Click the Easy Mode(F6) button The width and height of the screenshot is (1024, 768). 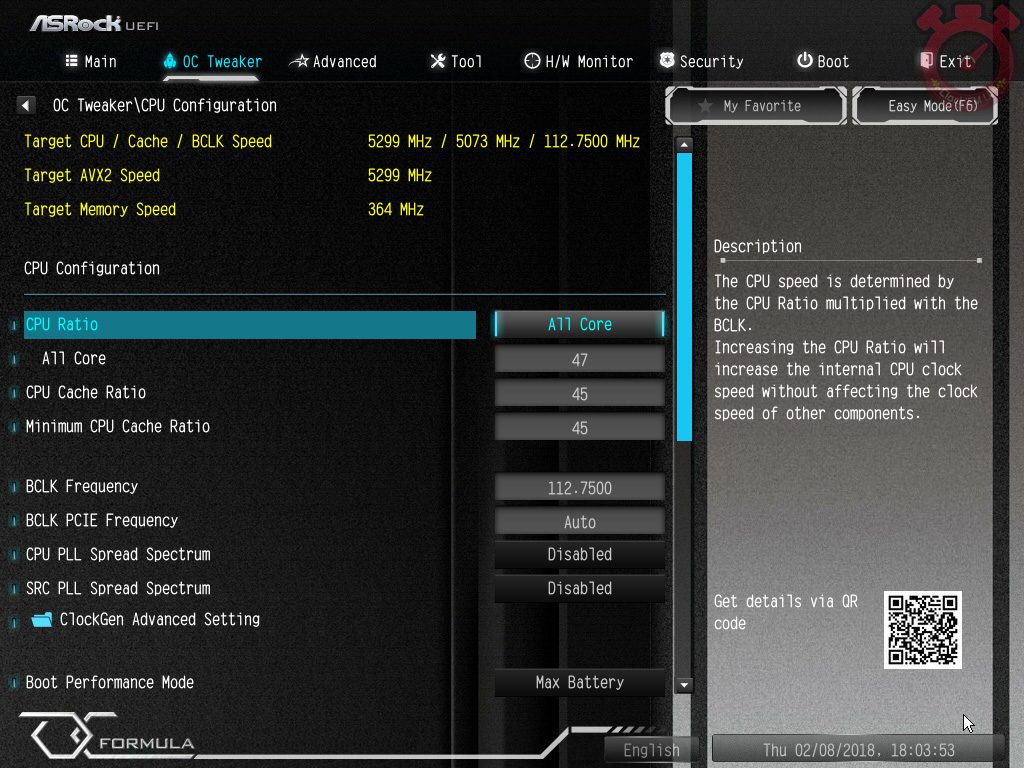coord(925,106)
